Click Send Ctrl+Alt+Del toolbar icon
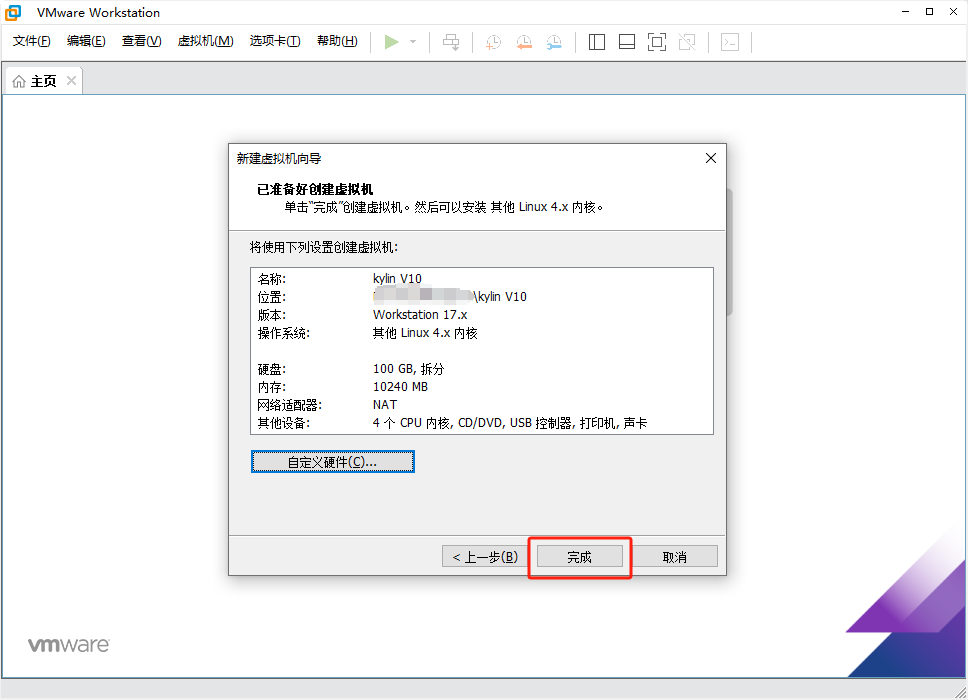The width and height of the screenshot is (968, 700). [451, 42]
